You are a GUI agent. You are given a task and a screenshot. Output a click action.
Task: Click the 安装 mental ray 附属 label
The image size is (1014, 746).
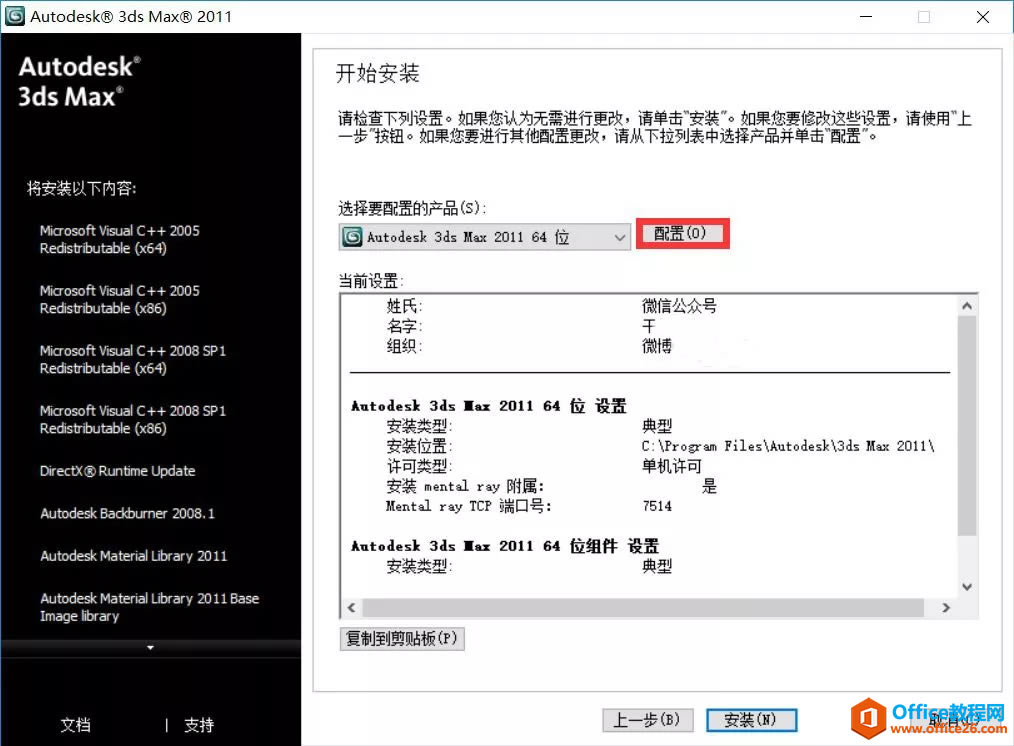tap(466, 486)
